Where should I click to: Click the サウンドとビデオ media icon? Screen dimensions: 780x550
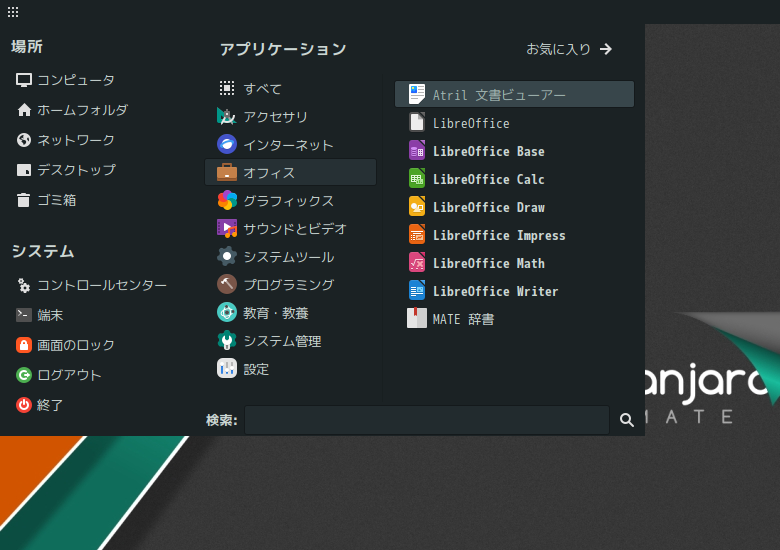click(227, 228)
